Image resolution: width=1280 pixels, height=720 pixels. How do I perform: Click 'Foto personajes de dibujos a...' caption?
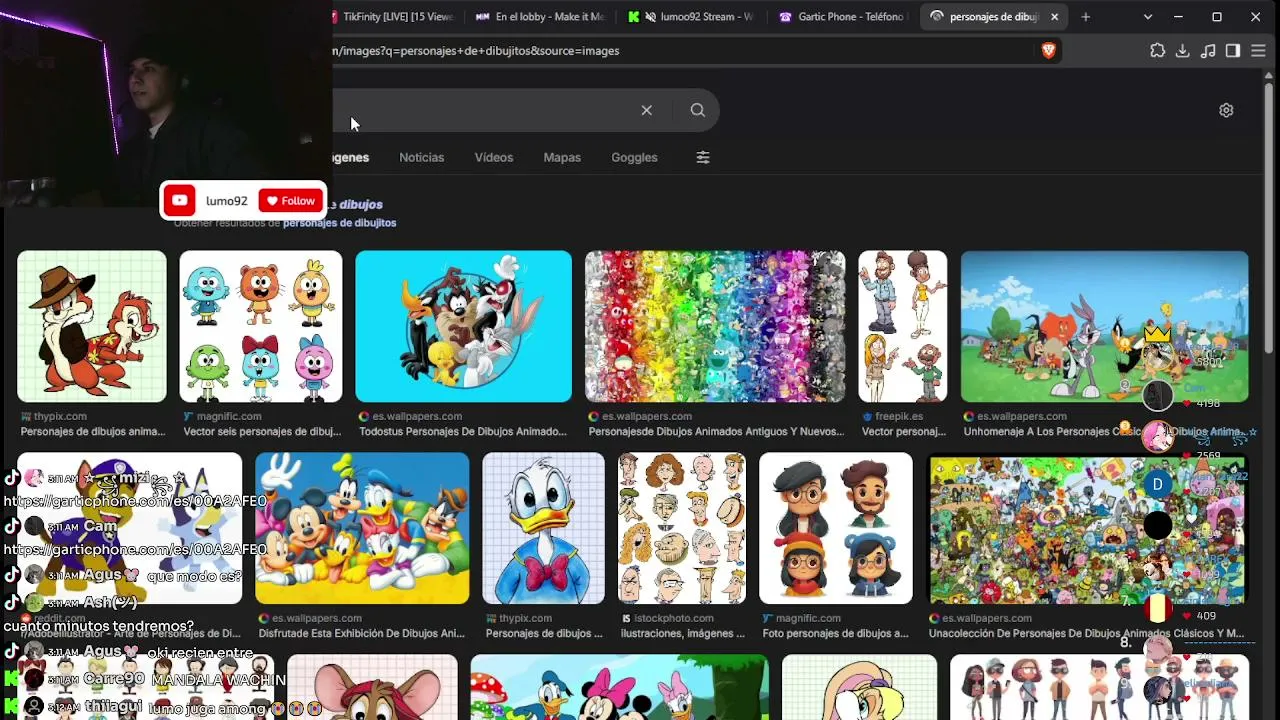tap(836, 633)
